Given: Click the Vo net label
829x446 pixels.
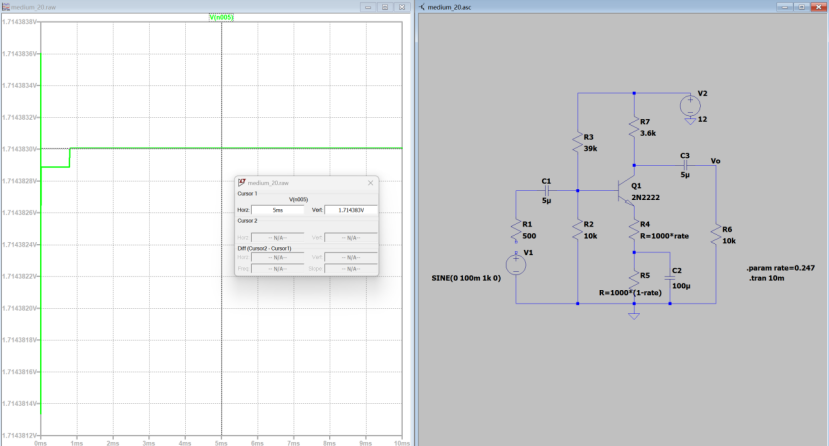Looking at the screenshot, I should 715,161.
